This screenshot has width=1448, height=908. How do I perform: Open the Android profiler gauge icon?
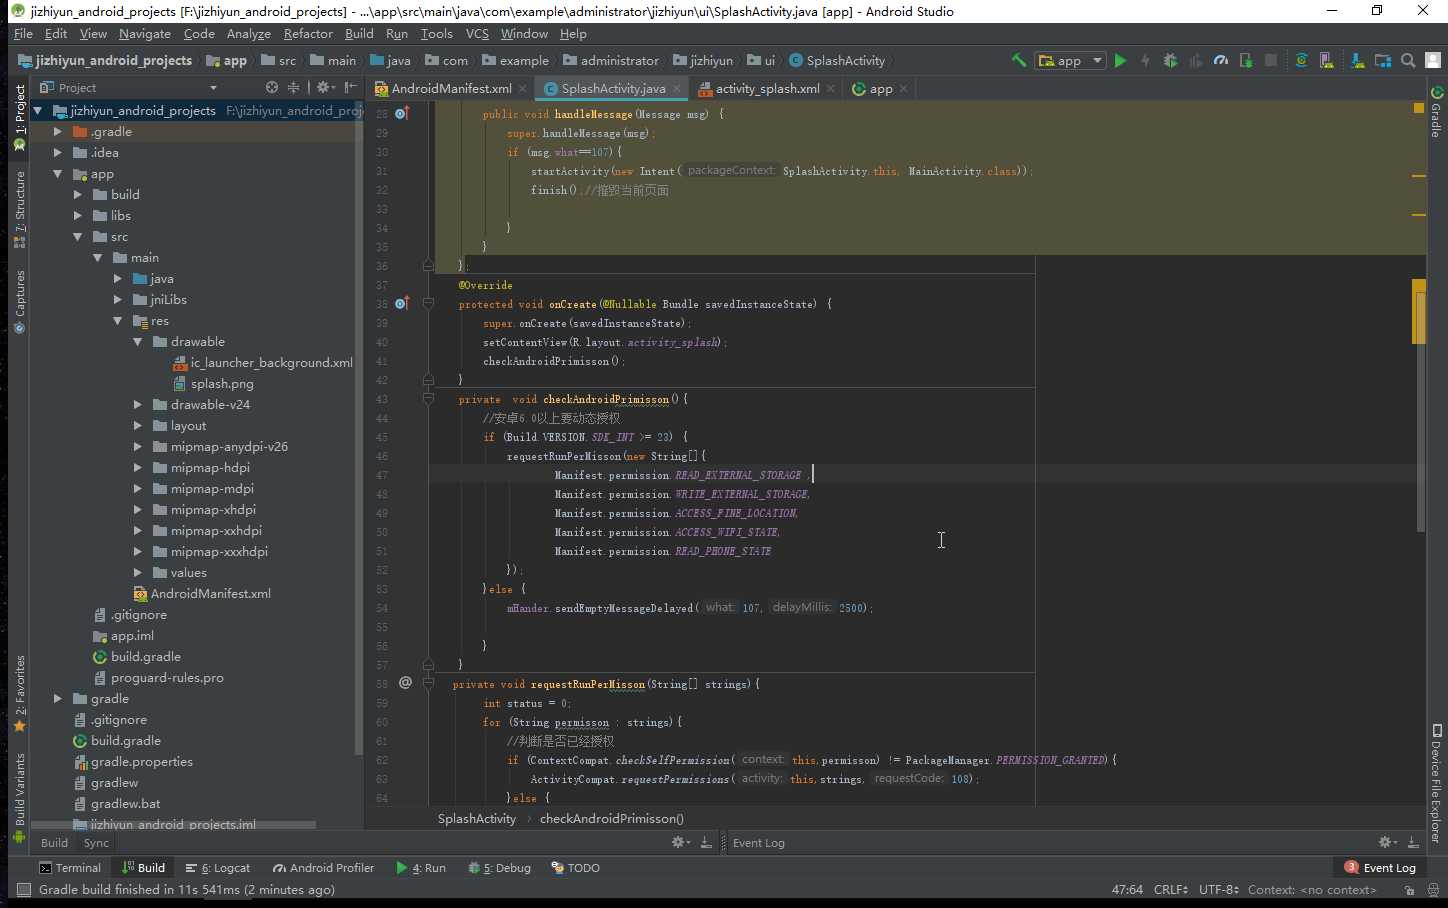tap(1221, 60)
